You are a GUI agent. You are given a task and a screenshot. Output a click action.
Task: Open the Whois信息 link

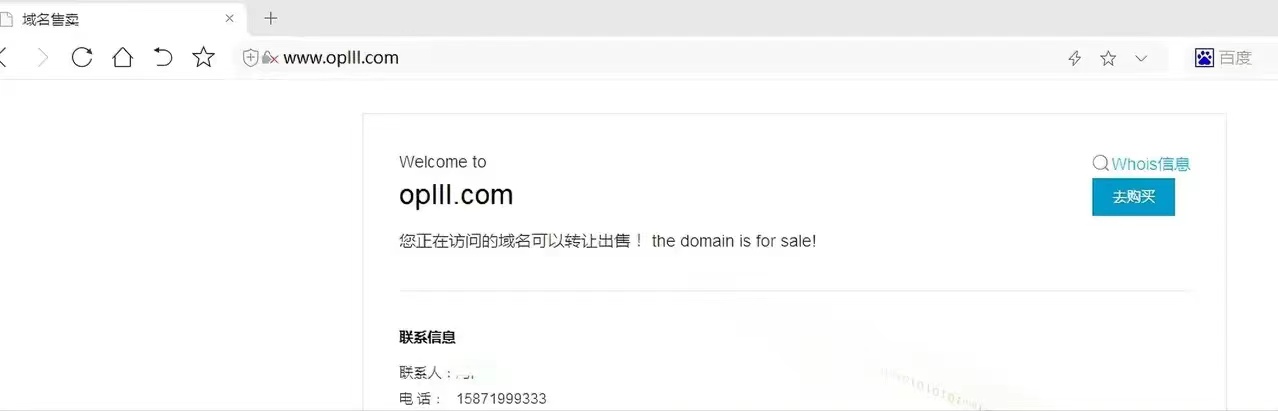pos(1141,164)
